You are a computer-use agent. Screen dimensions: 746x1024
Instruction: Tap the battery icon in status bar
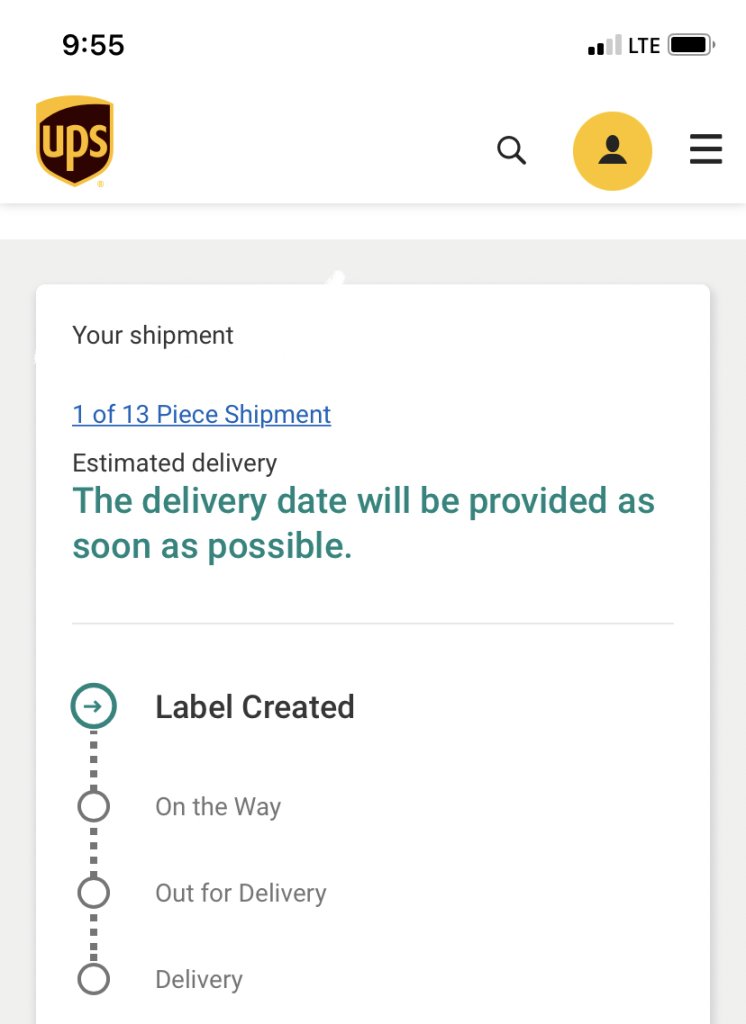690,45
